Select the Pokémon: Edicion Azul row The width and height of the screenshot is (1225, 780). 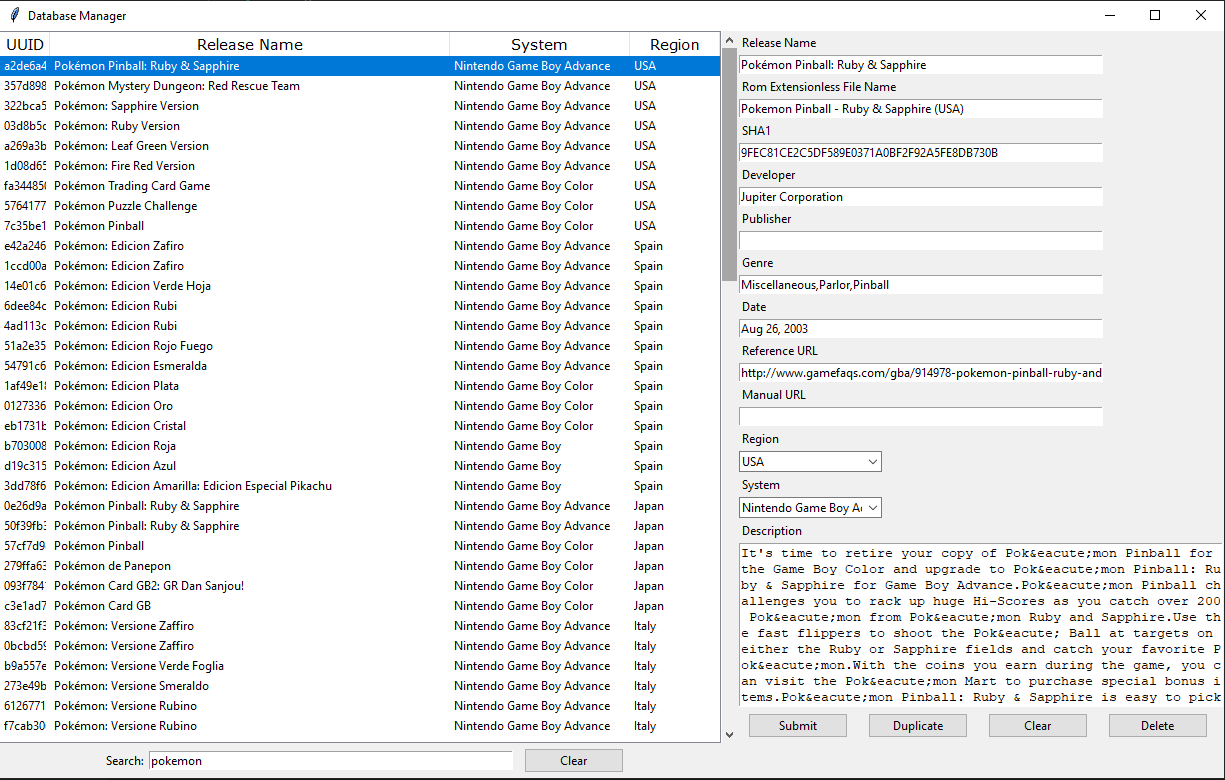point(360,466)
